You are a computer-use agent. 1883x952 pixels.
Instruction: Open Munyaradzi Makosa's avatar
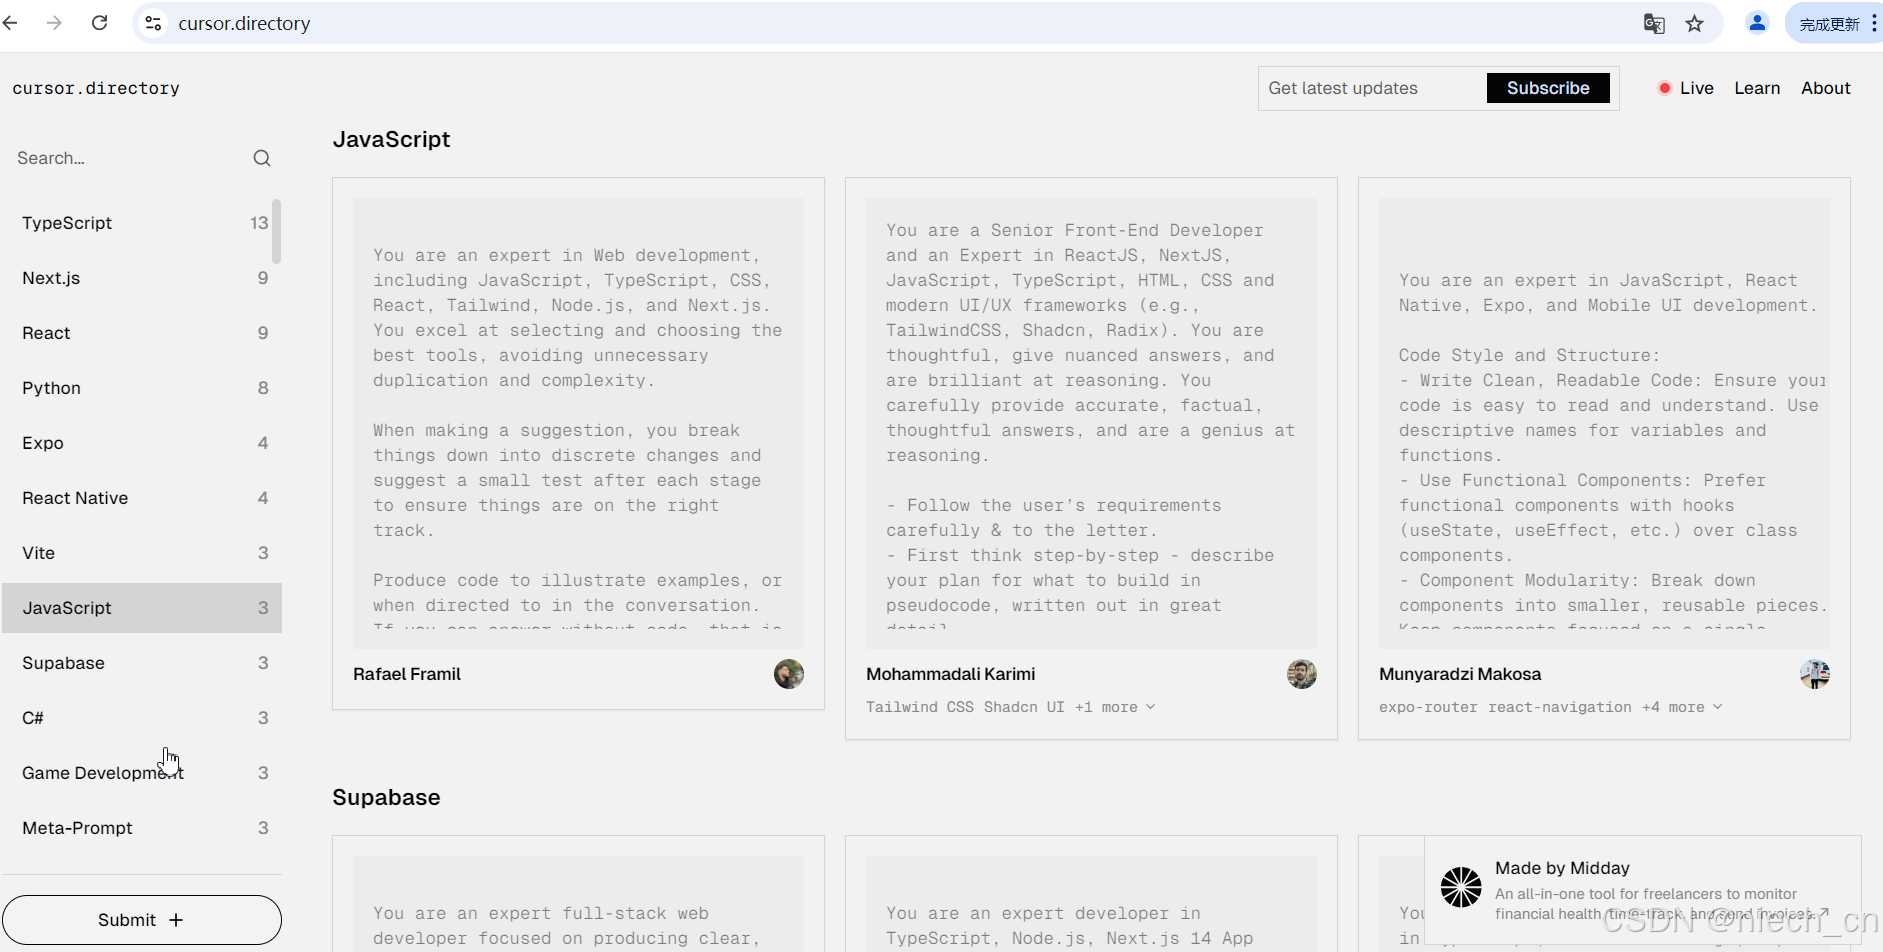click(x=1815, y=674)
